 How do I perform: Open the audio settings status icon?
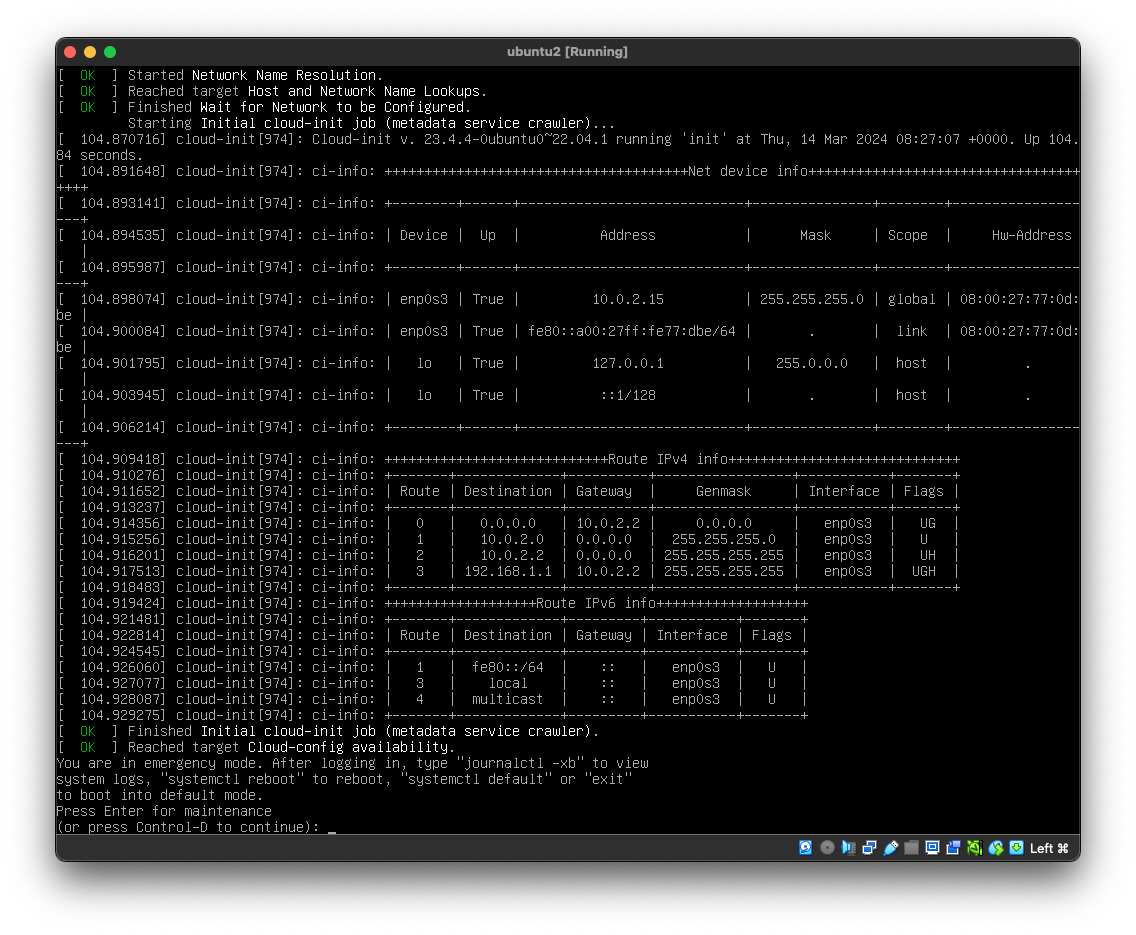click(x=848, y=847)
